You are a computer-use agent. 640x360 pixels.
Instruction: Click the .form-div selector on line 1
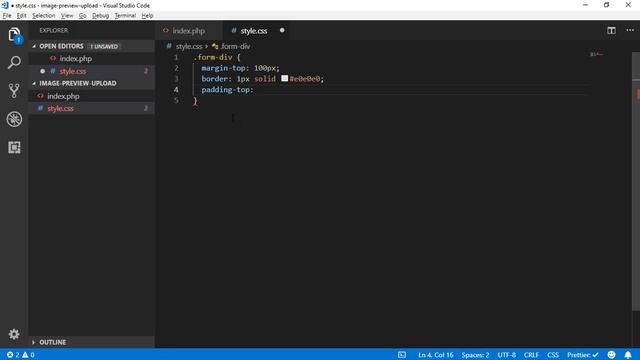(x=213, y=57)
